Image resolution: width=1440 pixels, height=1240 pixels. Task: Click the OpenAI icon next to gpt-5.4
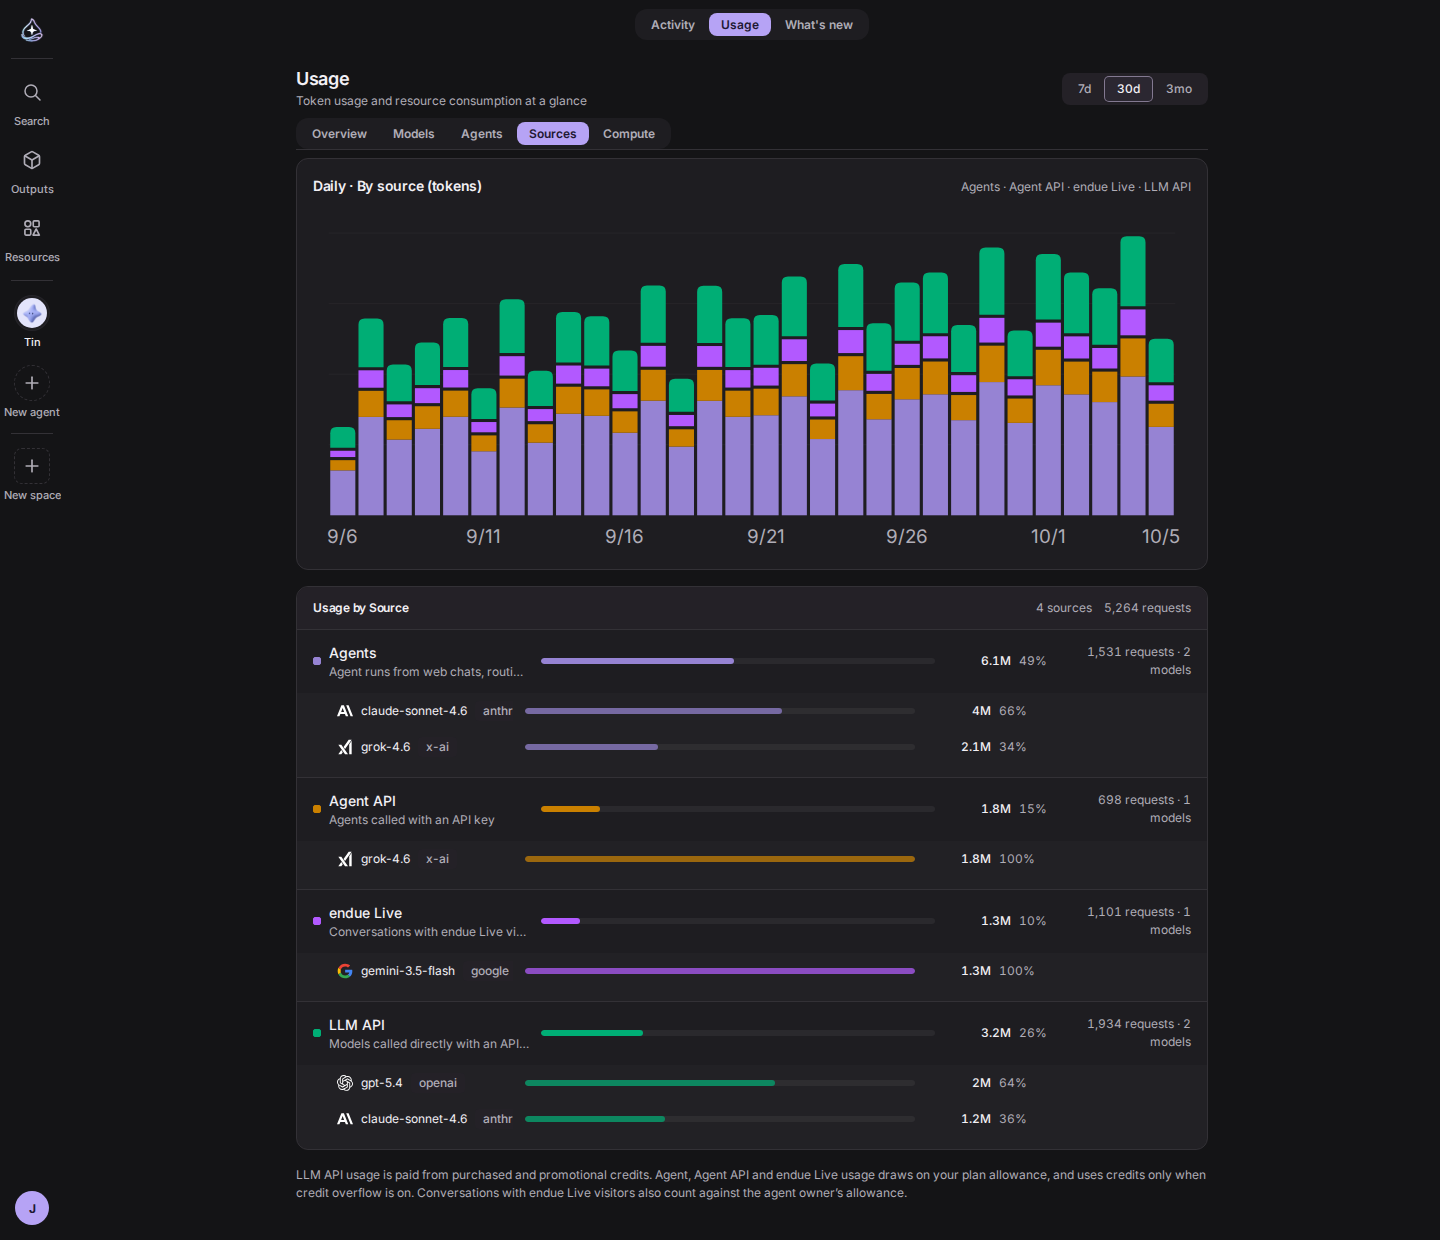345,1083
